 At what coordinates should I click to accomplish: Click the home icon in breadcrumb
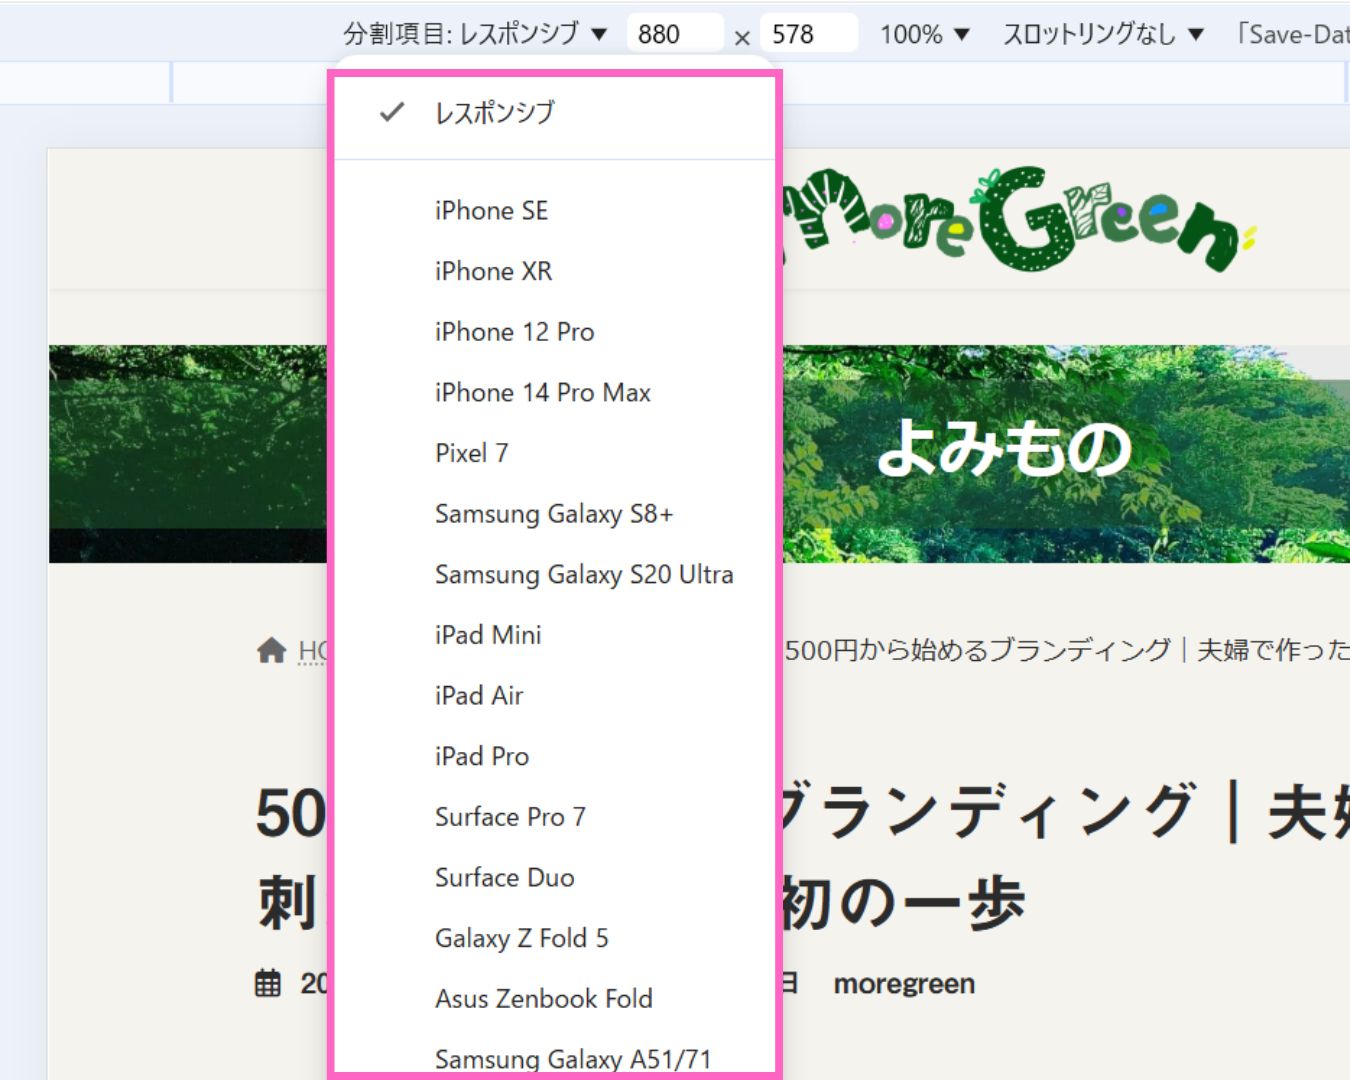pos(271,651)
